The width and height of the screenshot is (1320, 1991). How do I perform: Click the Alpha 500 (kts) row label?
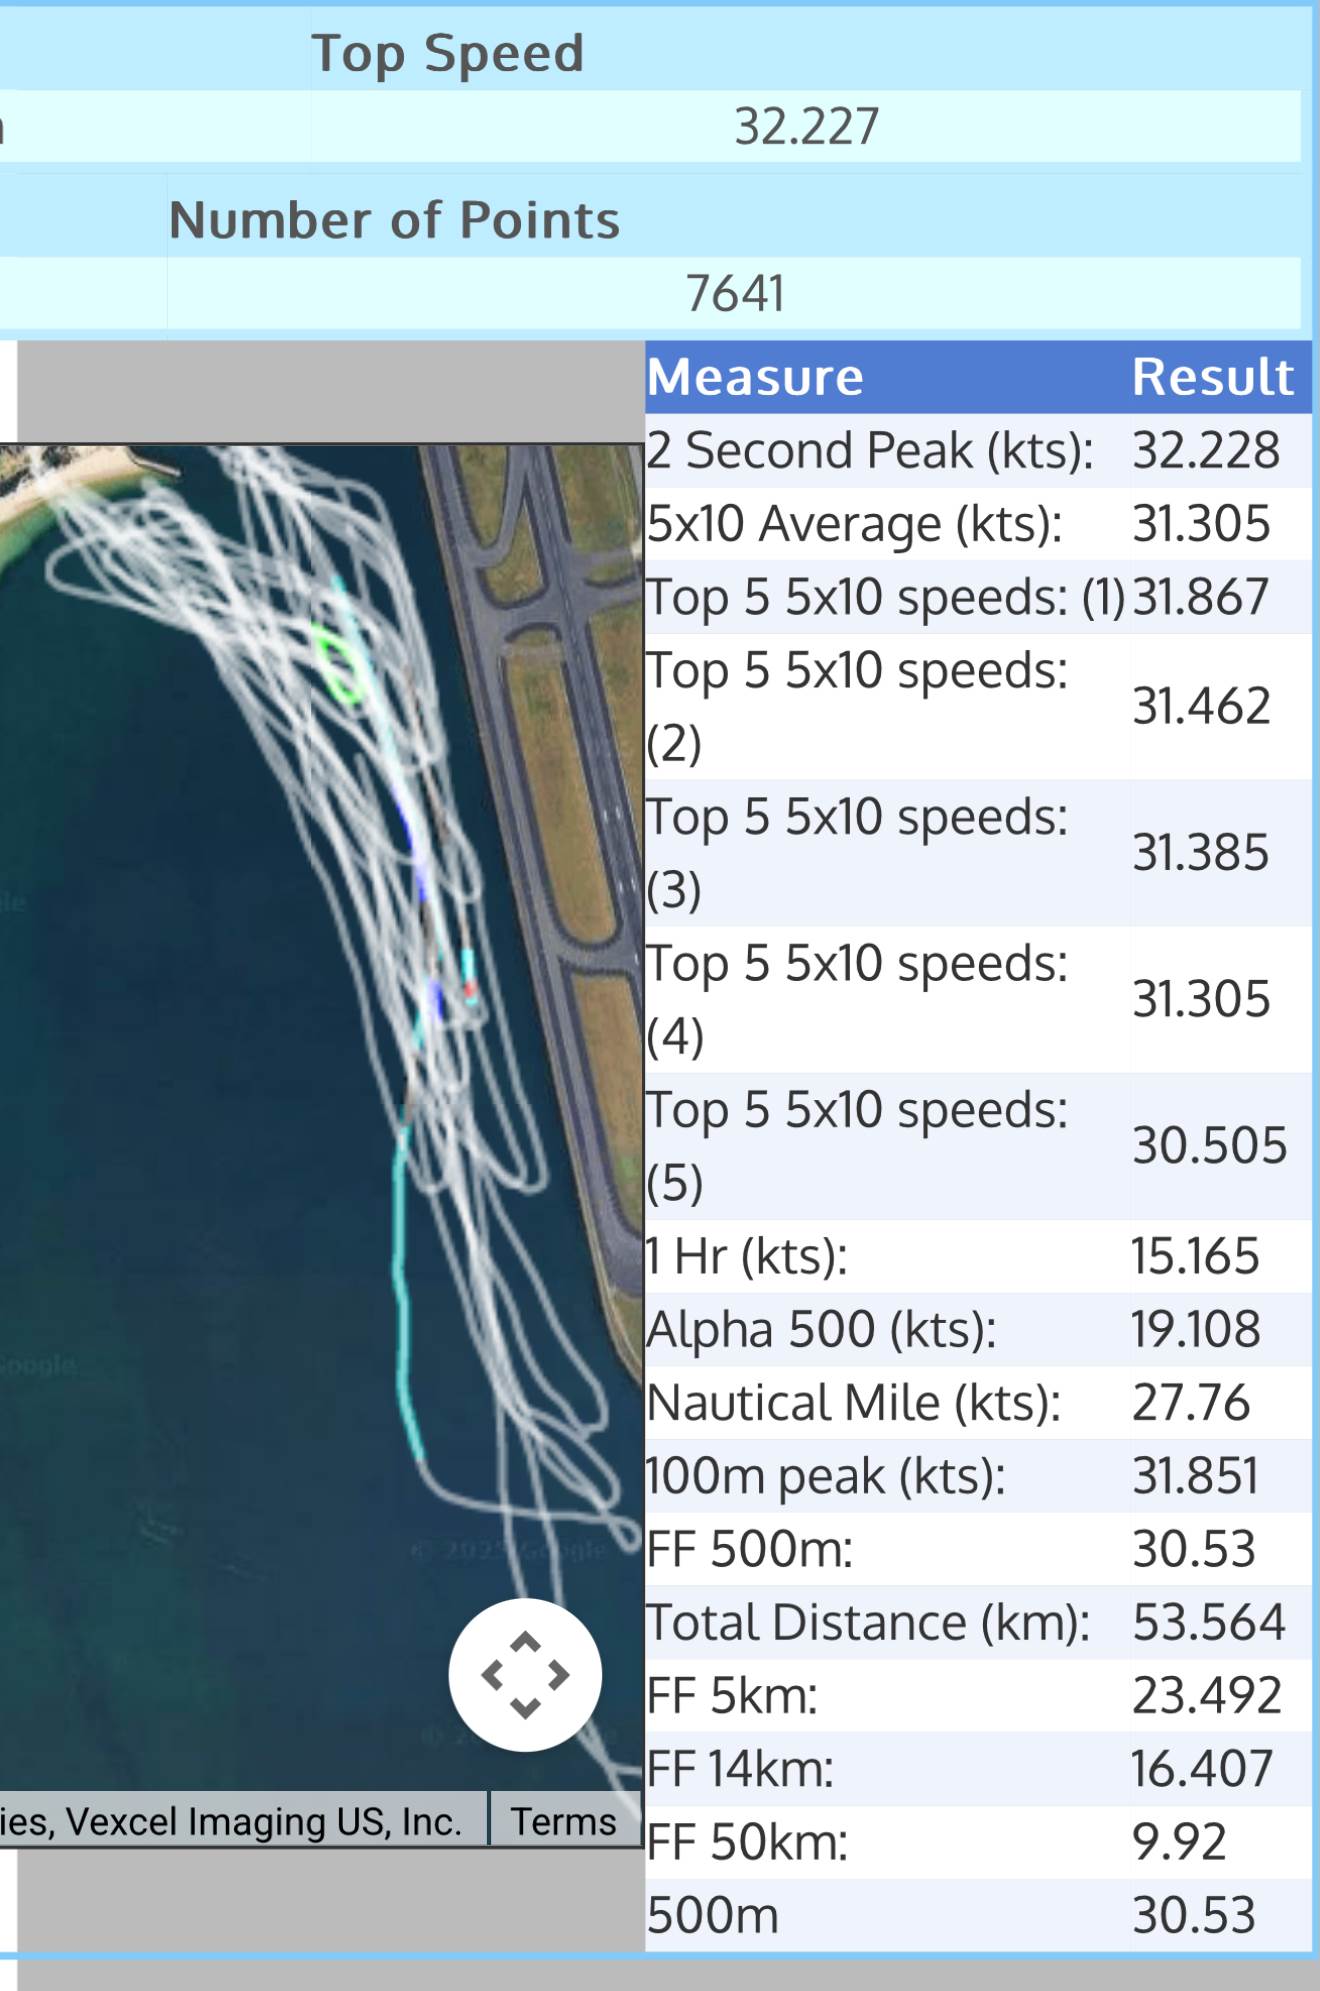[x=821, y=1330]
